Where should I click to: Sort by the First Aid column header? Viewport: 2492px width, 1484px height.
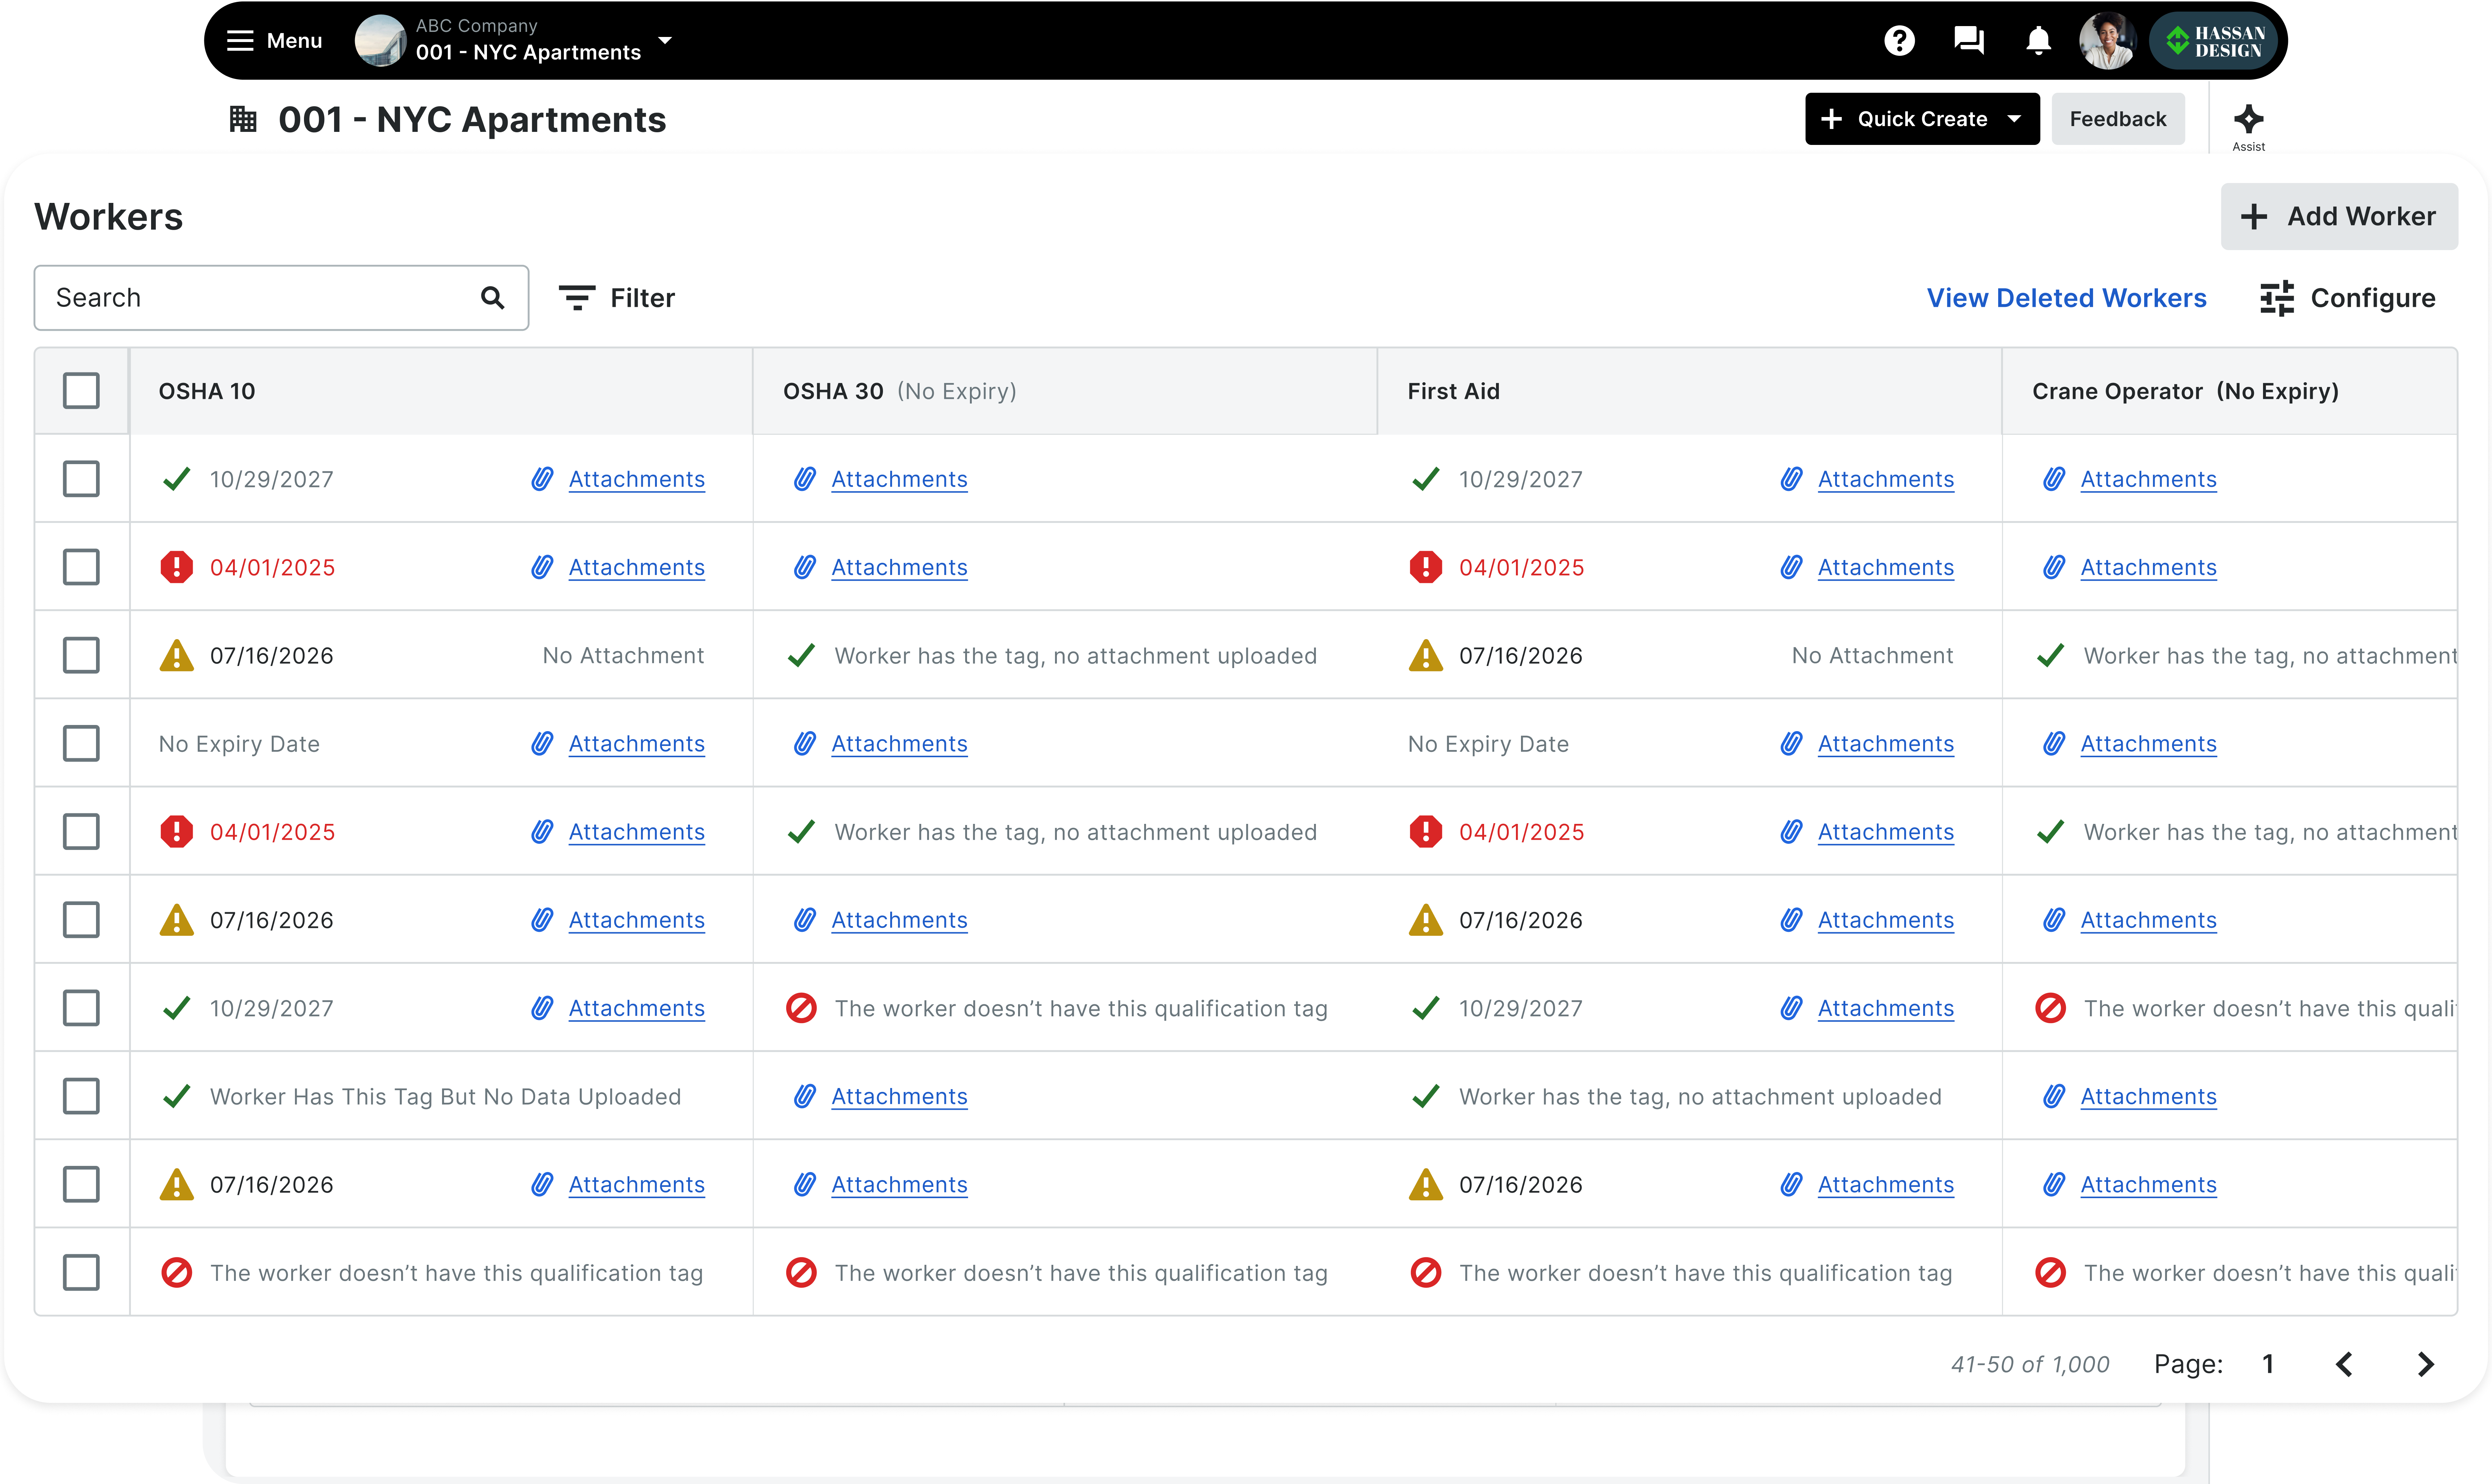pos(1453,391)
